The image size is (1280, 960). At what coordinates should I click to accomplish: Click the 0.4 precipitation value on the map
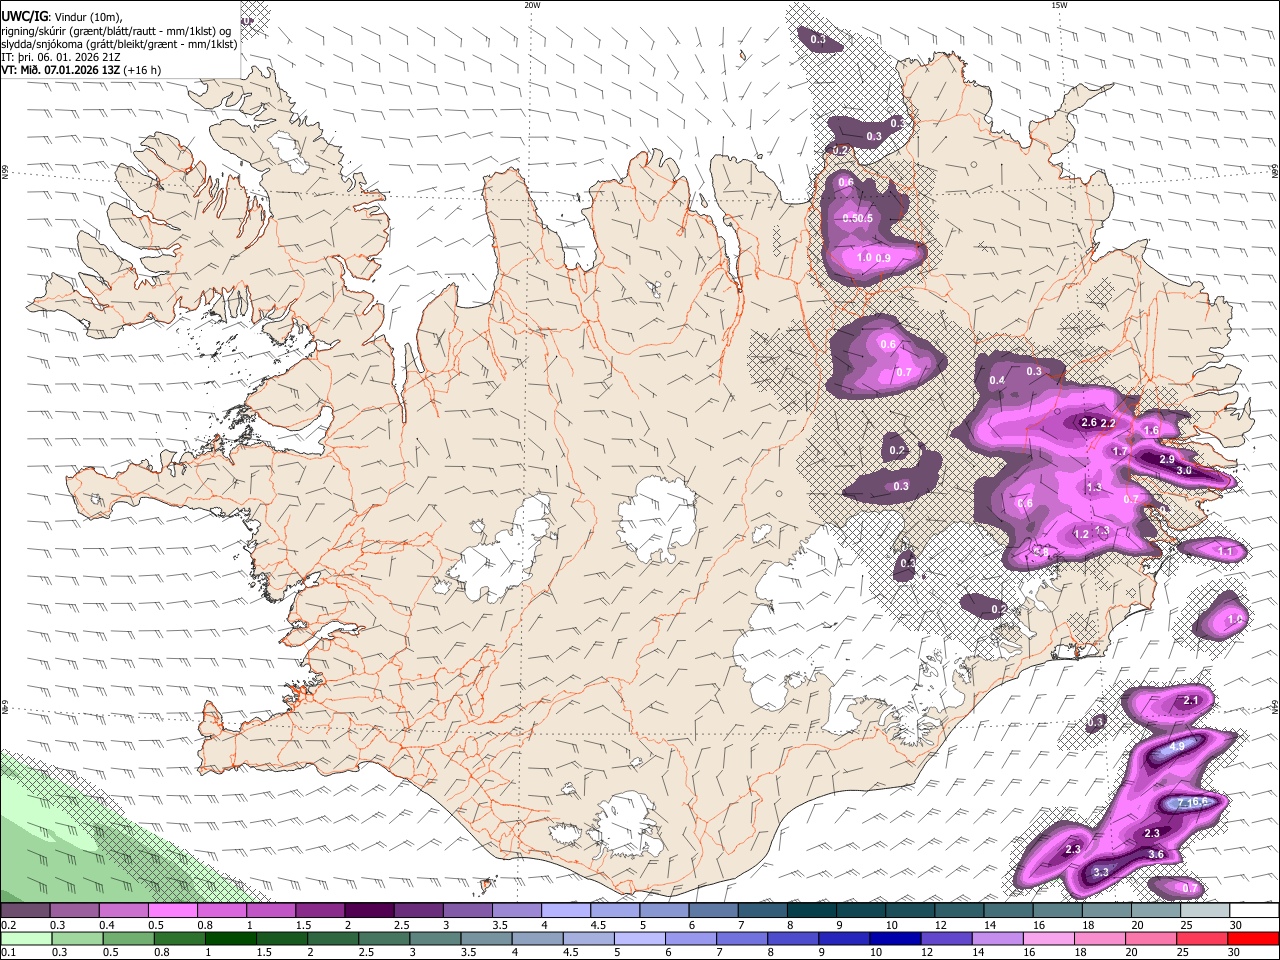point(997,380)
